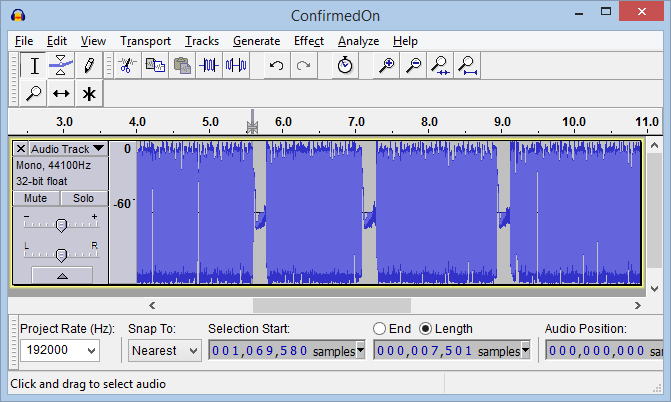Select the Zoom magnifier tool
This screenshot has height=402, width=671.
34,93
